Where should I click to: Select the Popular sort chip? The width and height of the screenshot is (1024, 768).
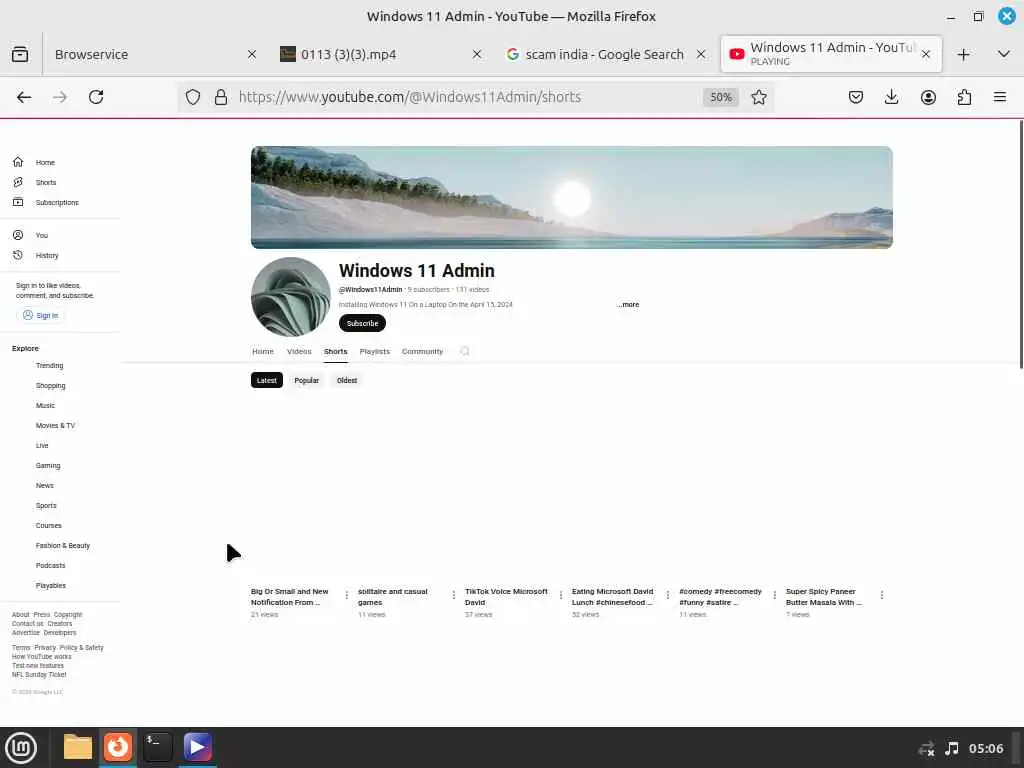(306, 380)
